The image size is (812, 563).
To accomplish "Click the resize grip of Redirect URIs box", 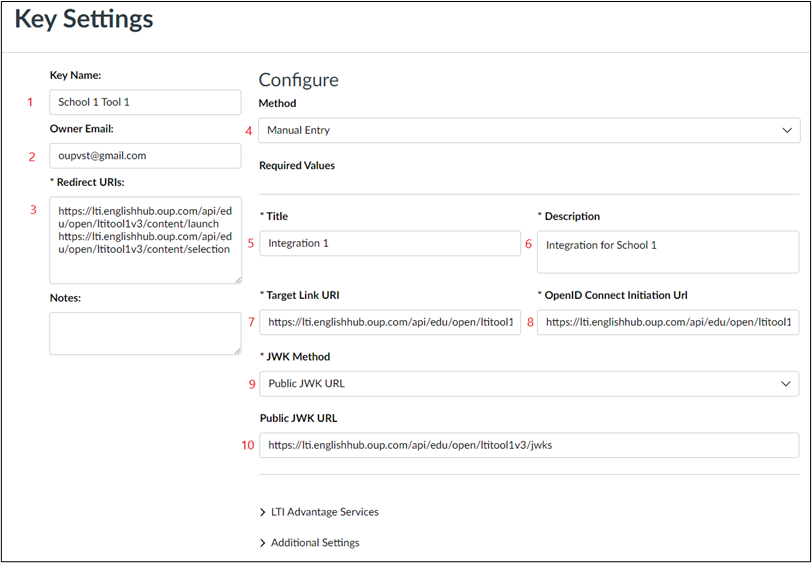I will 238,280.
